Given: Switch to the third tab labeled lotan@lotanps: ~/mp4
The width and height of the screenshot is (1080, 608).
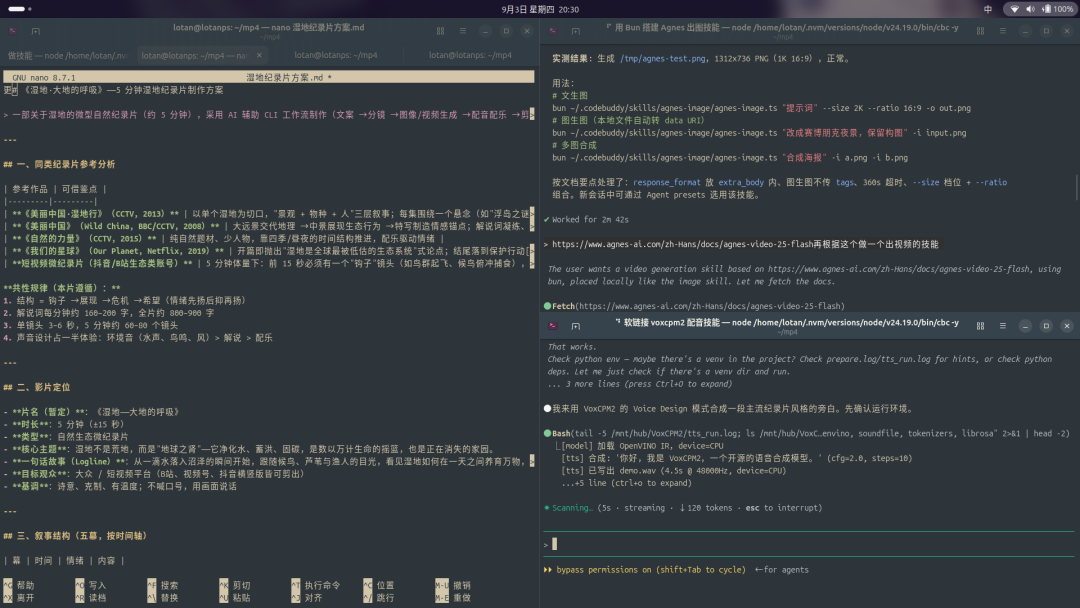Looking at the screenshot, I should [x=335, y=55].
